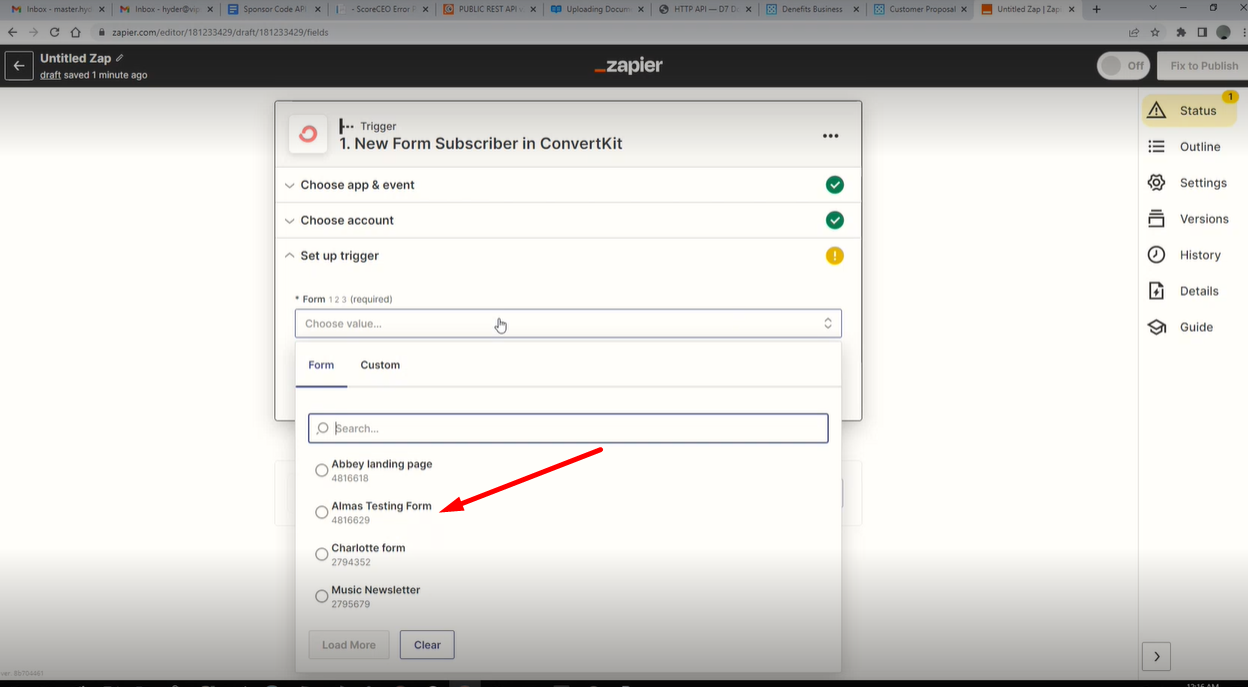Click the Zapier logo in the header

point(628,66)
